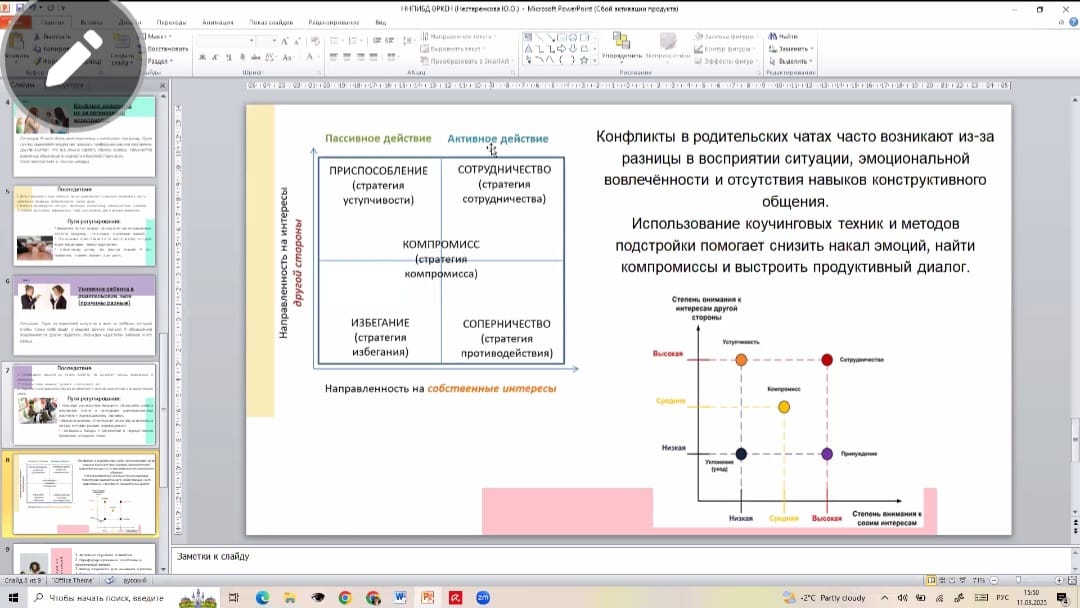The width and height of the screenshot is (1080, 608).
Task: Click Convert to SmartArt button
Action: pos(466,60)
